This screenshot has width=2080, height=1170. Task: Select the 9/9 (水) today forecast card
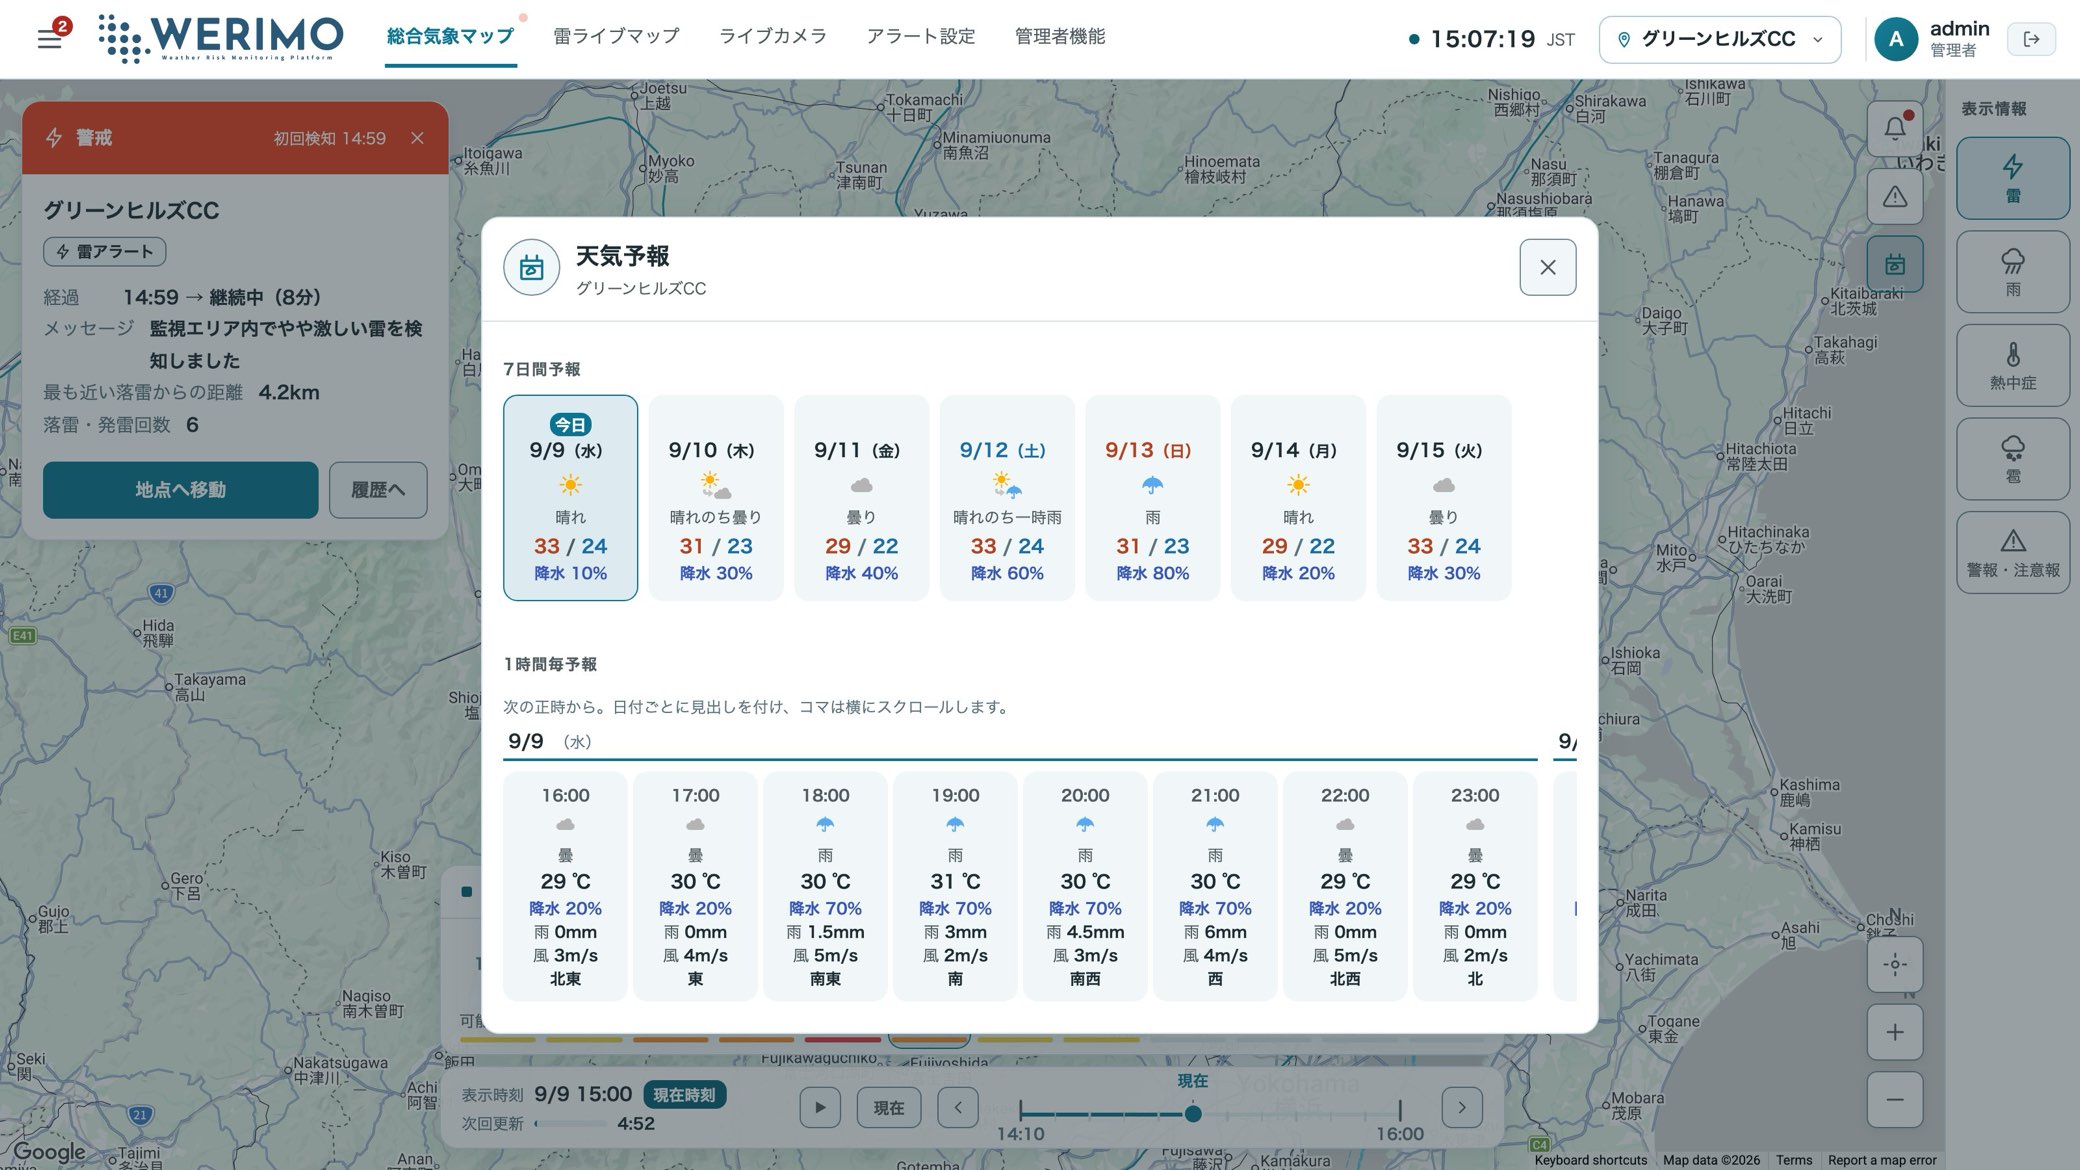pyautogui.click(x=570, y=498)
